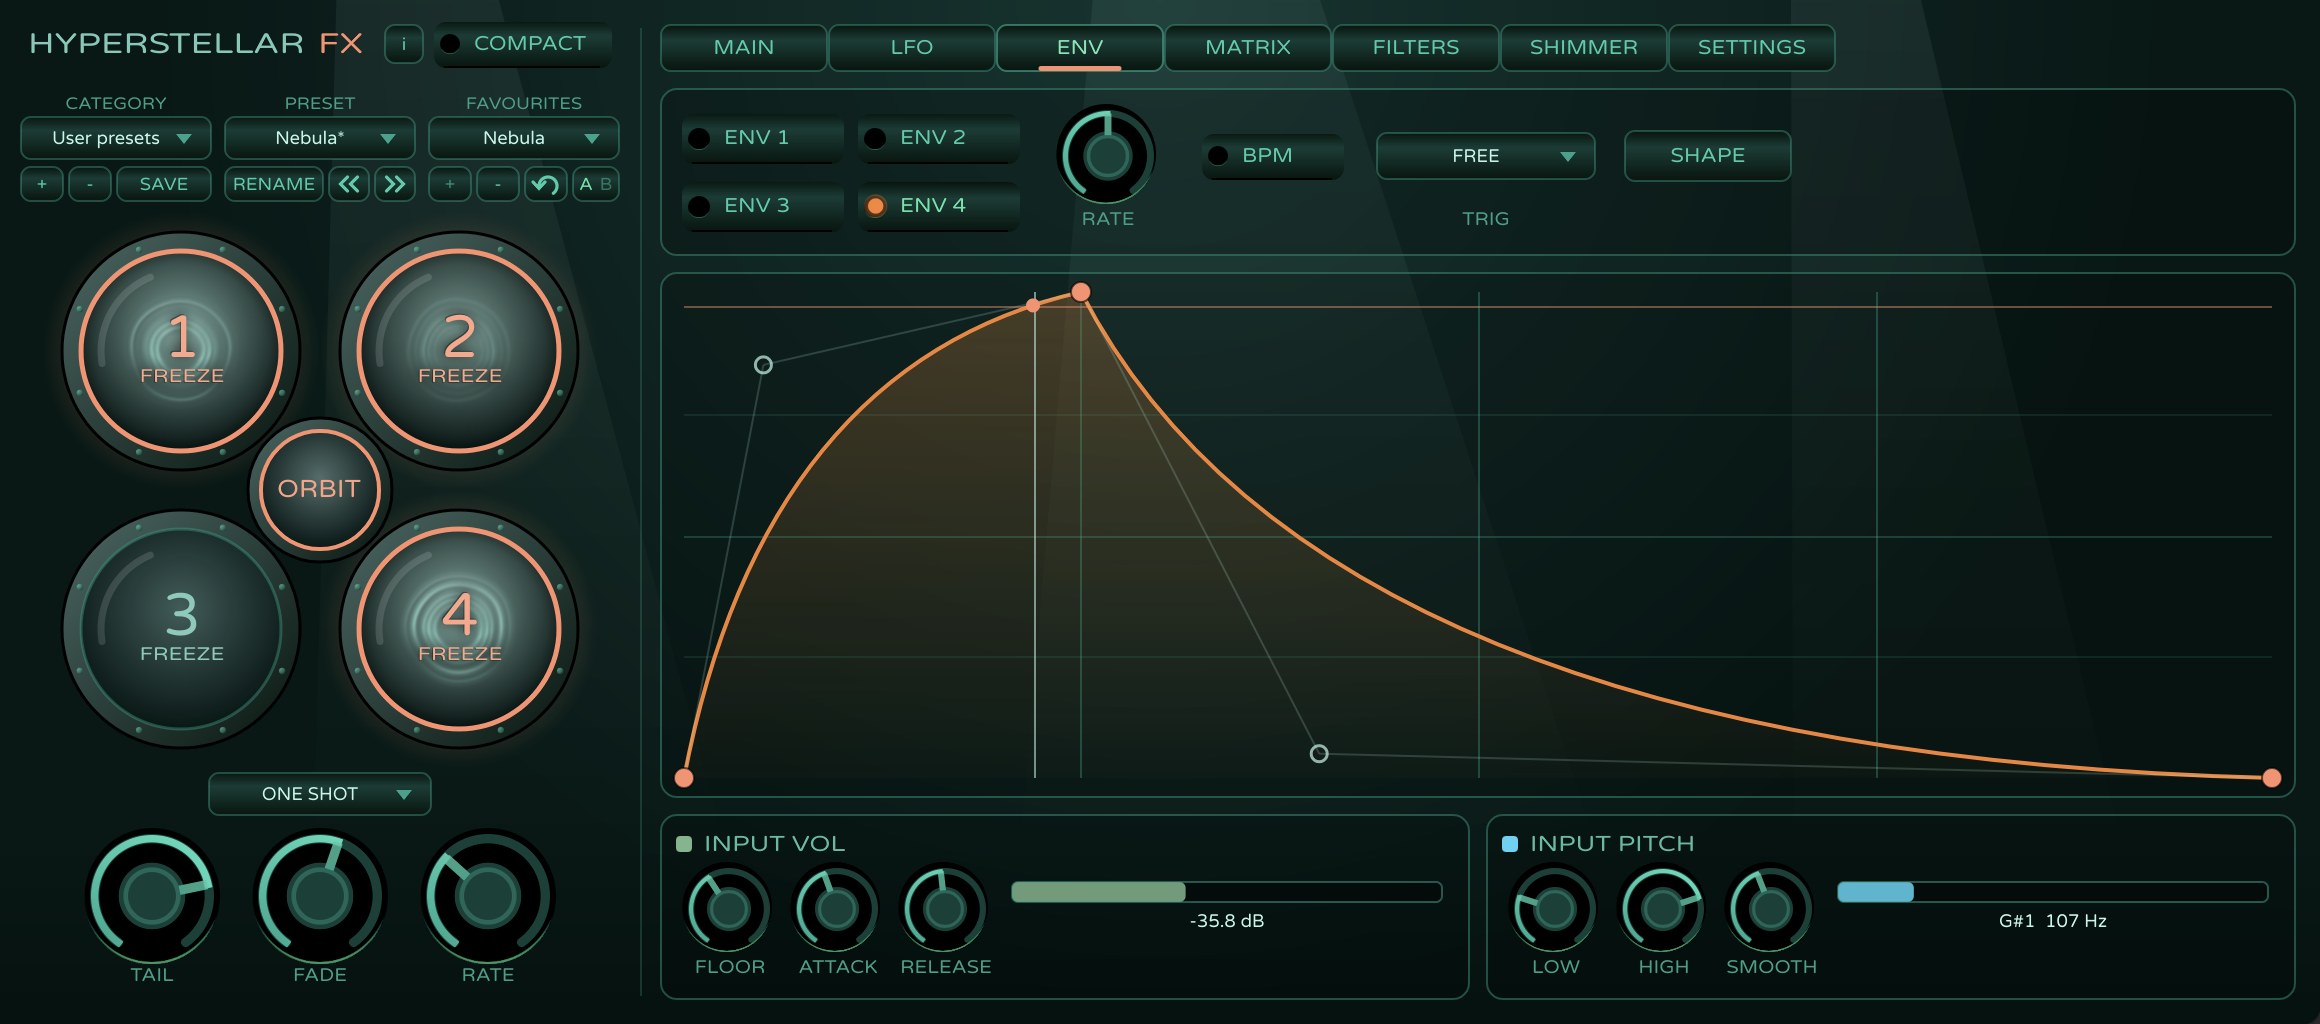2320x1024 pixels.
Task: Click the INPUT PITCH meter bar
Action: tap(2053, 892)
